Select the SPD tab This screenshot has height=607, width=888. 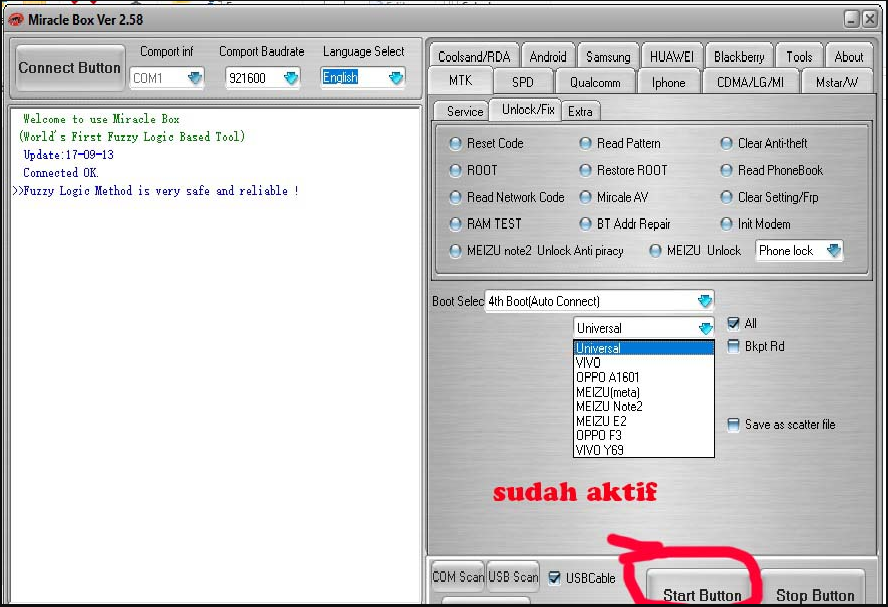pos(523,82)
